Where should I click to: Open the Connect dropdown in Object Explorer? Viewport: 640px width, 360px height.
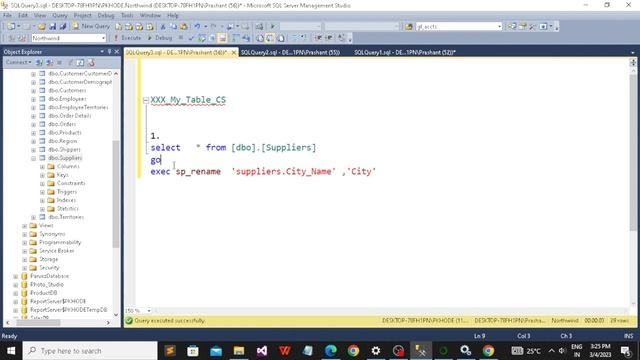(x=18, y=62)
